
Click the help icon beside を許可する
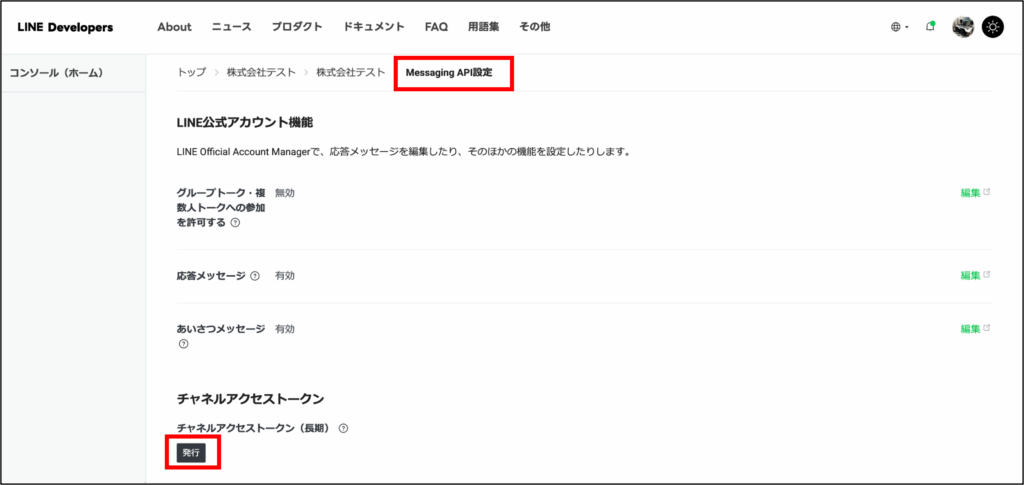click(x=235, y=223)
